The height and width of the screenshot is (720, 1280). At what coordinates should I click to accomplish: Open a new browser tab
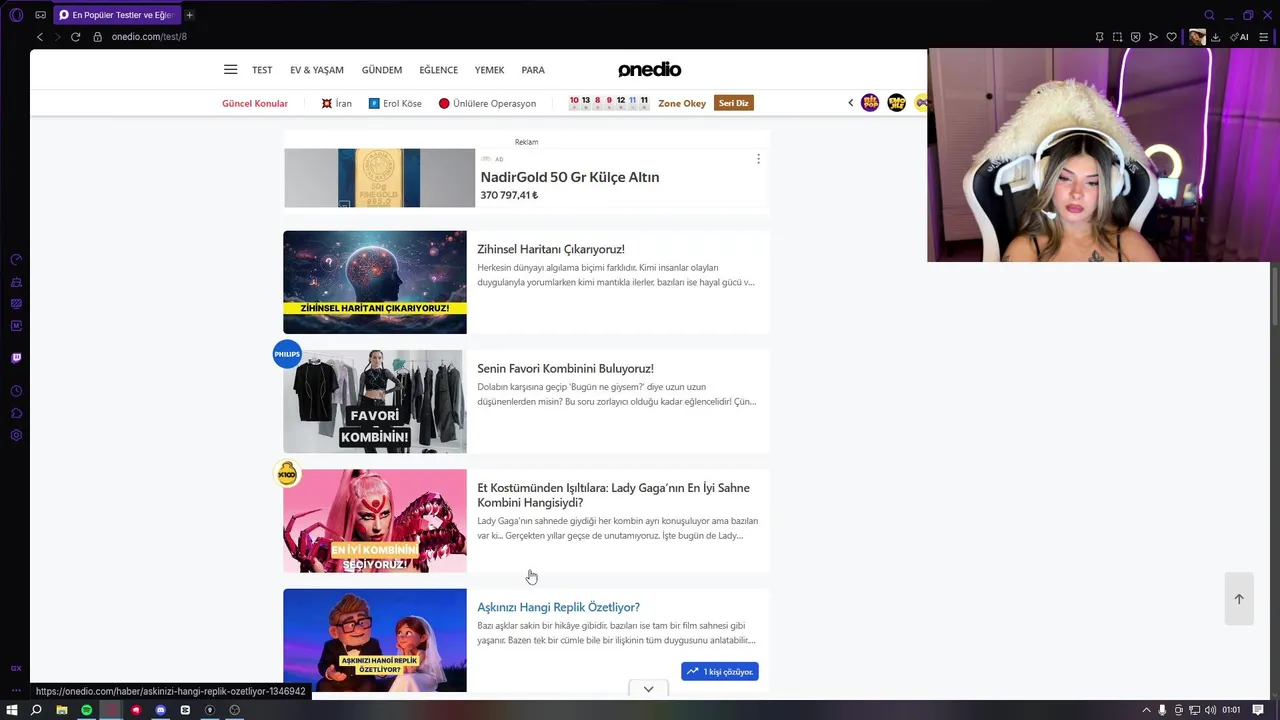click(189, 15)
